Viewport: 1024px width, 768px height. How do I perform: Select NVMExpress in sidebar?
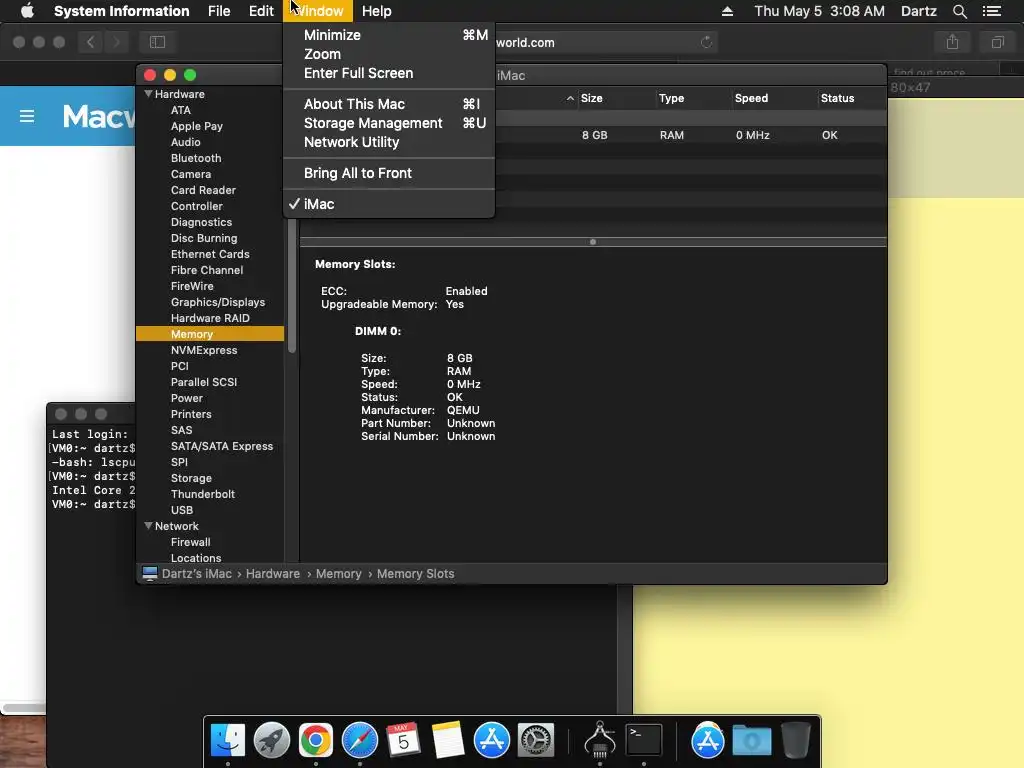click(204, 350)
